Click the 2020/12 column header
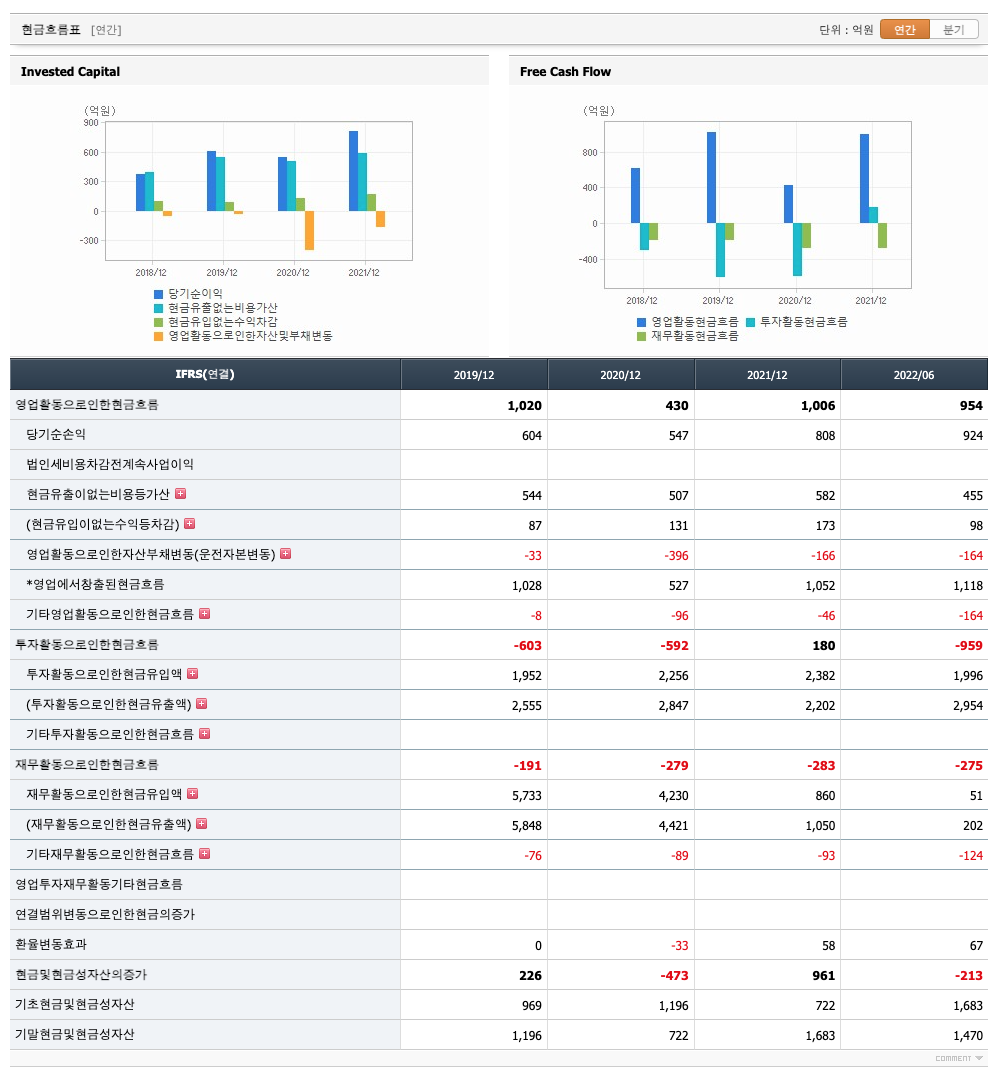The height and width of the screenshot is (1080, 998). tap(621, 375)
